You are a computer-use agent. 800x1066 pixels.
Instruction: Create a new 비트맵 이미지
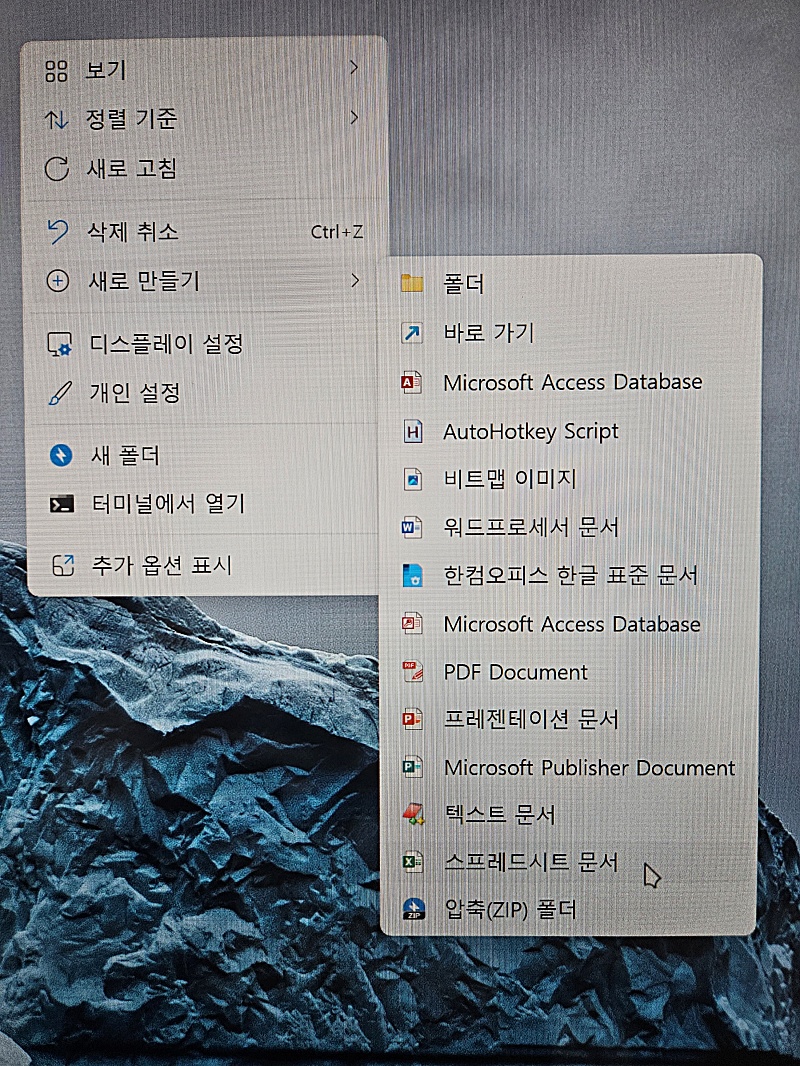(570, 479)
